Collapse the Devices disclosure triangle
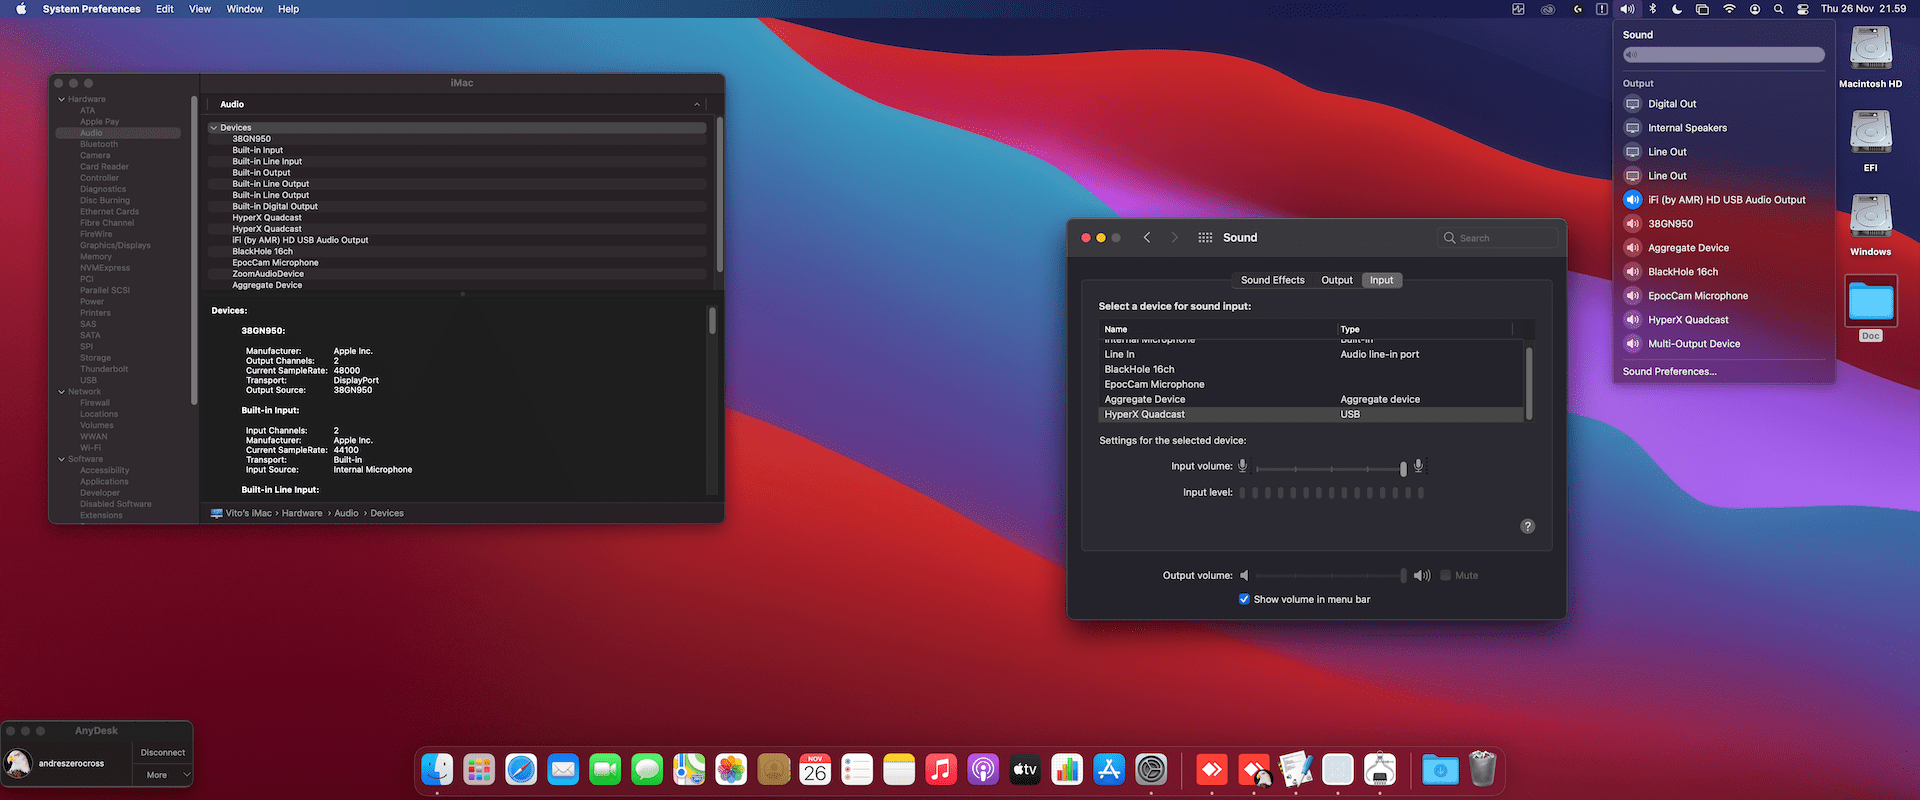Screen dimensions: 1920x800 213,128
